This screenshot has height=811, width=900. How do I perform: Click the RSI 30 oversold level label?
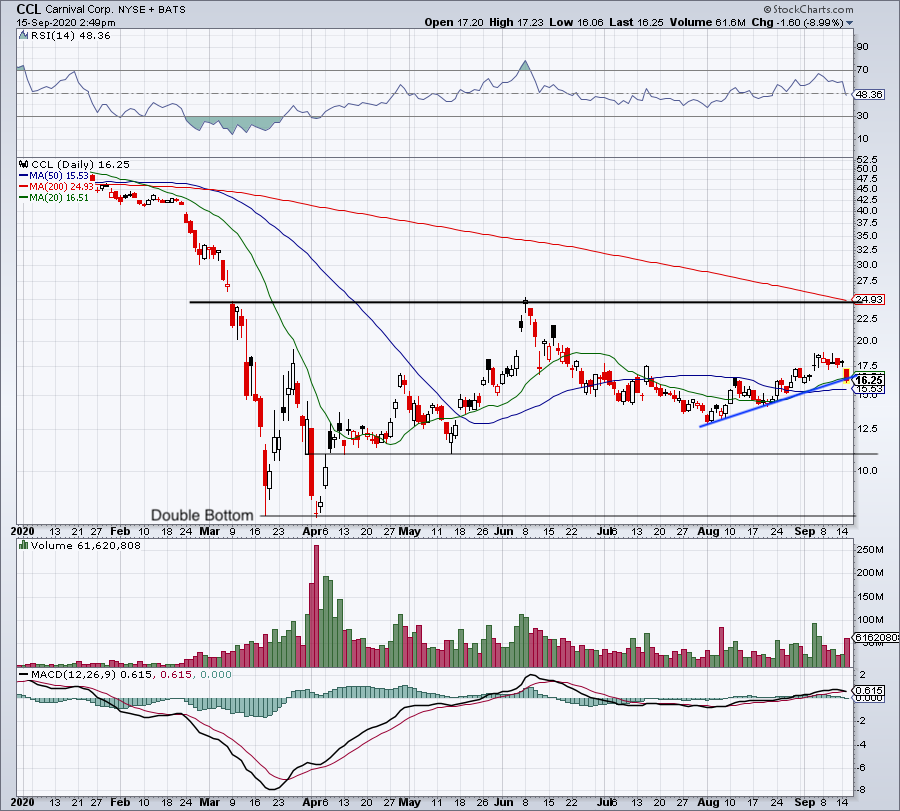tap(863, 115)
